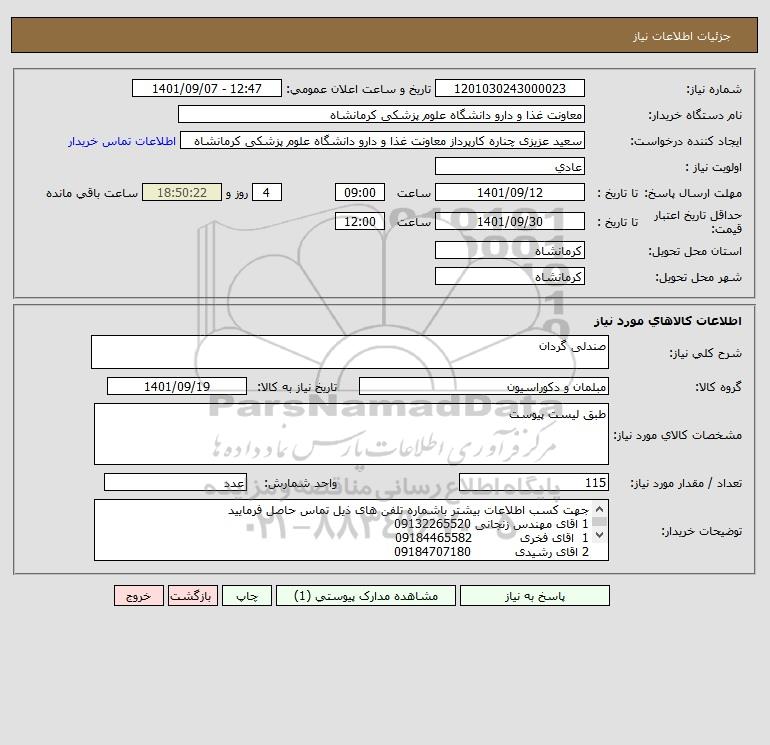The width and height of the screenshot is (770, 745).
Task: Click the general description box 'صندلی گردان'
Action: click(350, 352)
